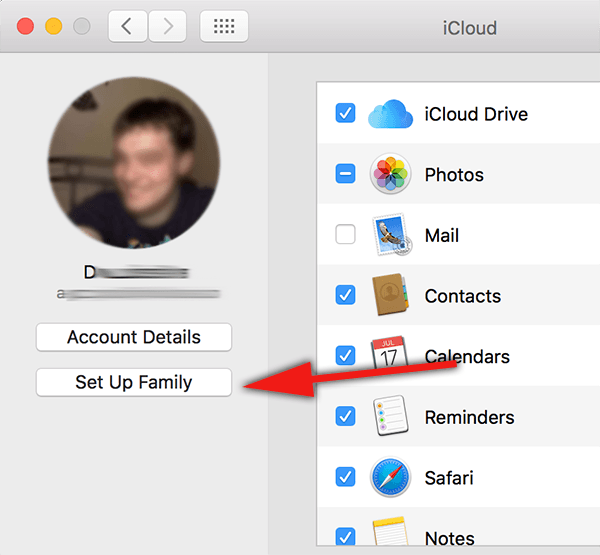
Task: Select the Reminders label text
Action: 470,417
